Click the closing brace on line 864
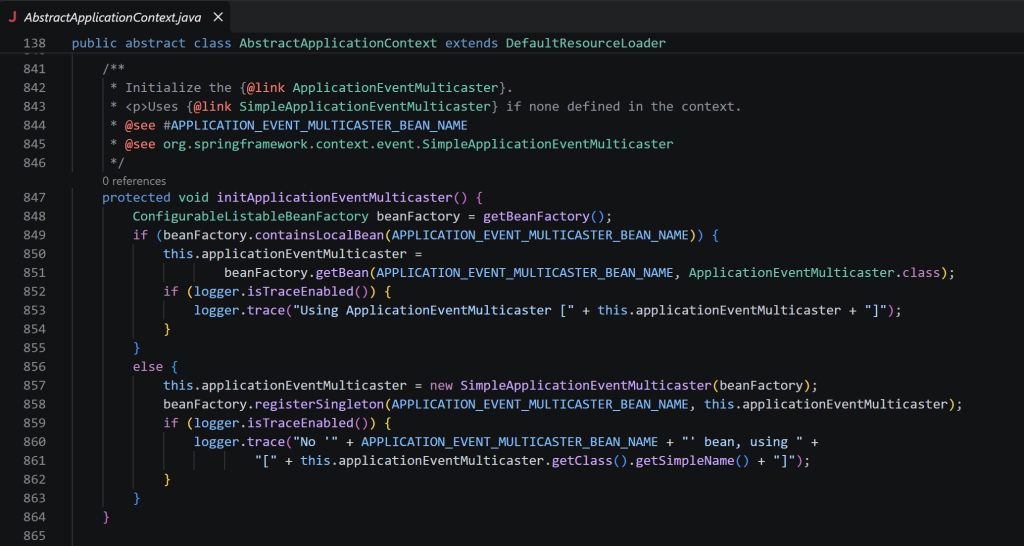The image size is (1024, 546). (106, 517)
